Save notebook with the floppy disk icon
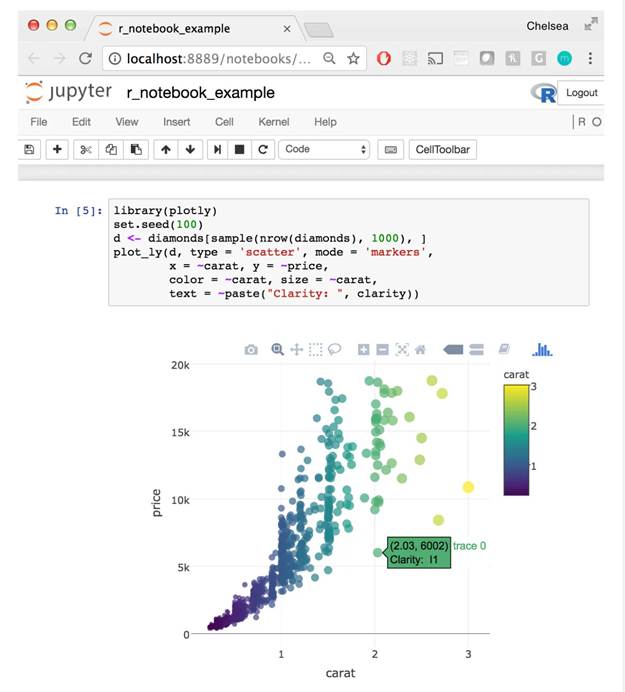Image resolution: width=625 pixels, height=692 pixels. click(x=29, y=149)
